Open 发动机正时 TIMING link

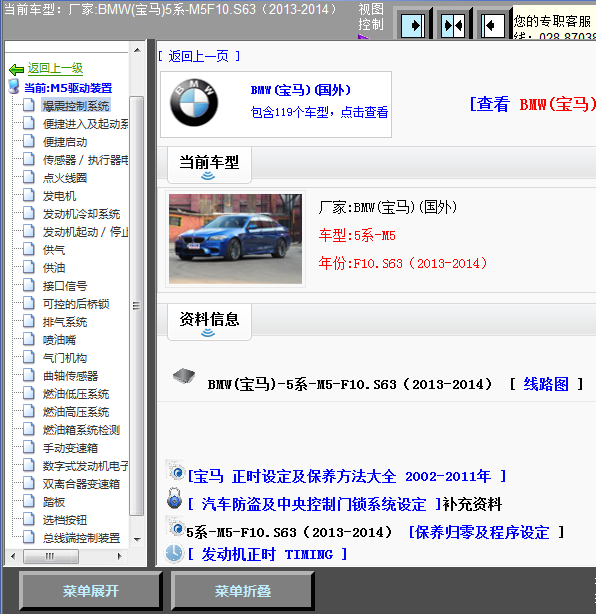point(267,554)
